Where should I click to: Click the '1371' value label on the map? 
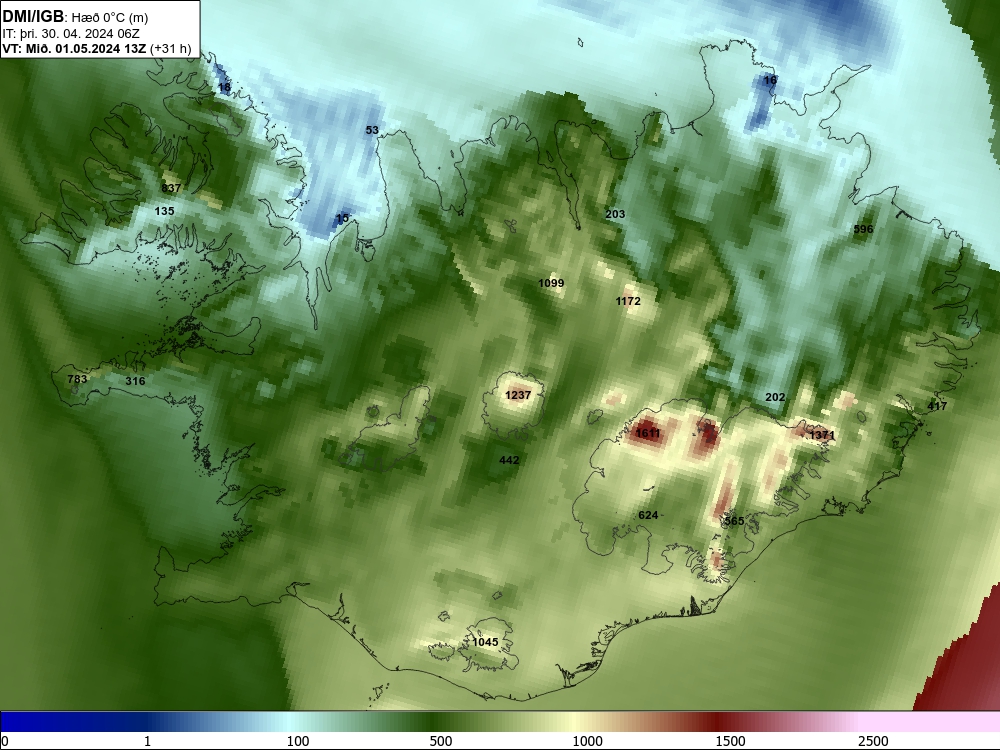click(822, 435)
